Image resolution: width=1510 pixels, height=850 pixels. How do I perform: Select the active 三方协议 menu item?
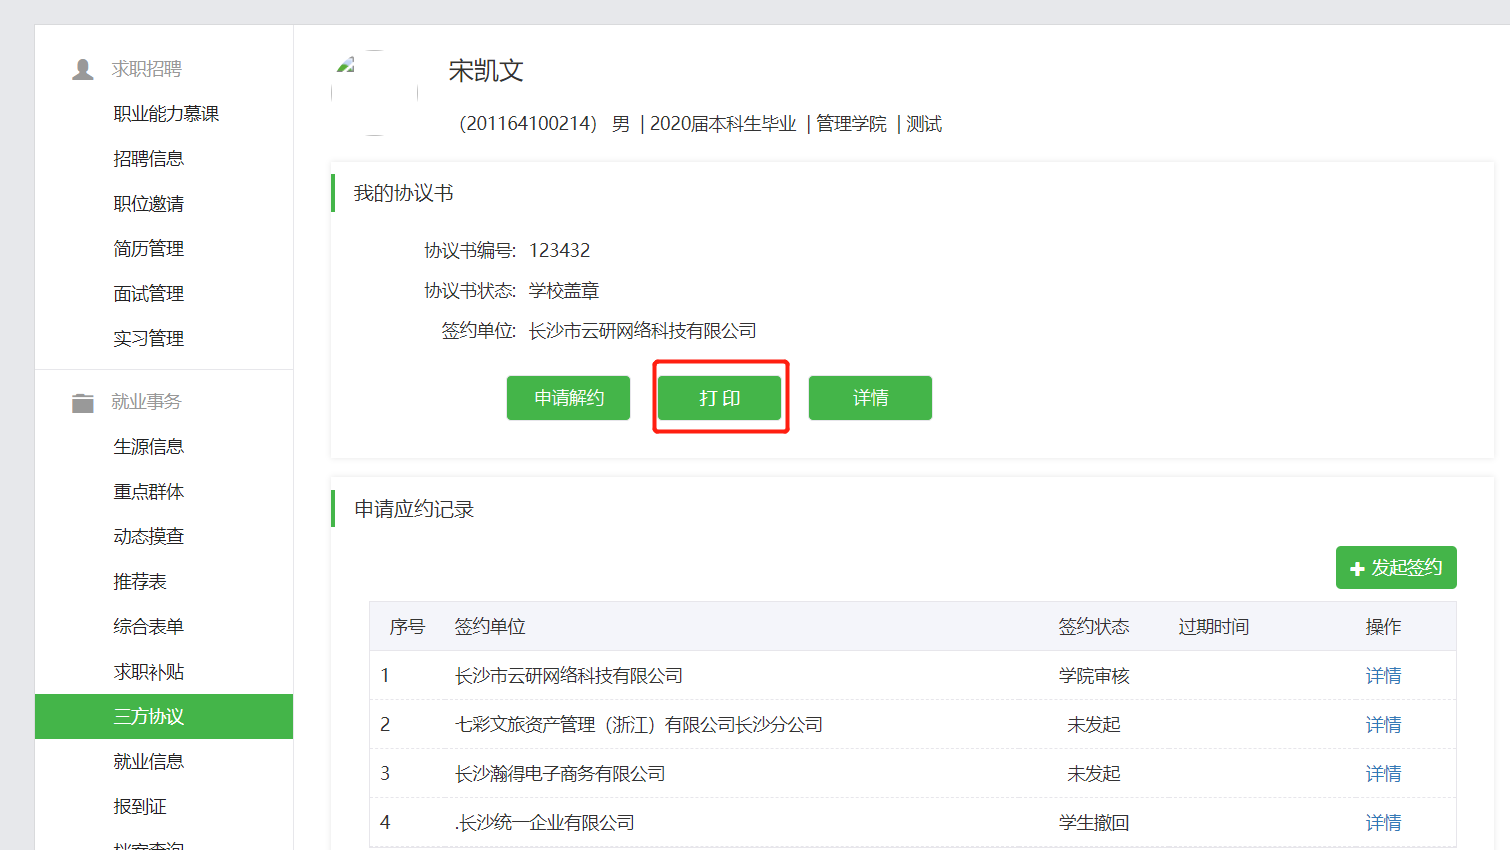(149, 717)
